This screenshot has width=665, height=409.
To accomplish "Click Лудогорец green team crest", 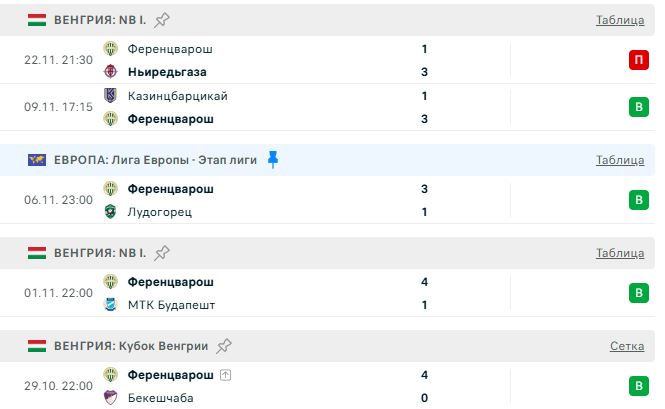I will [x=111, y=212].
